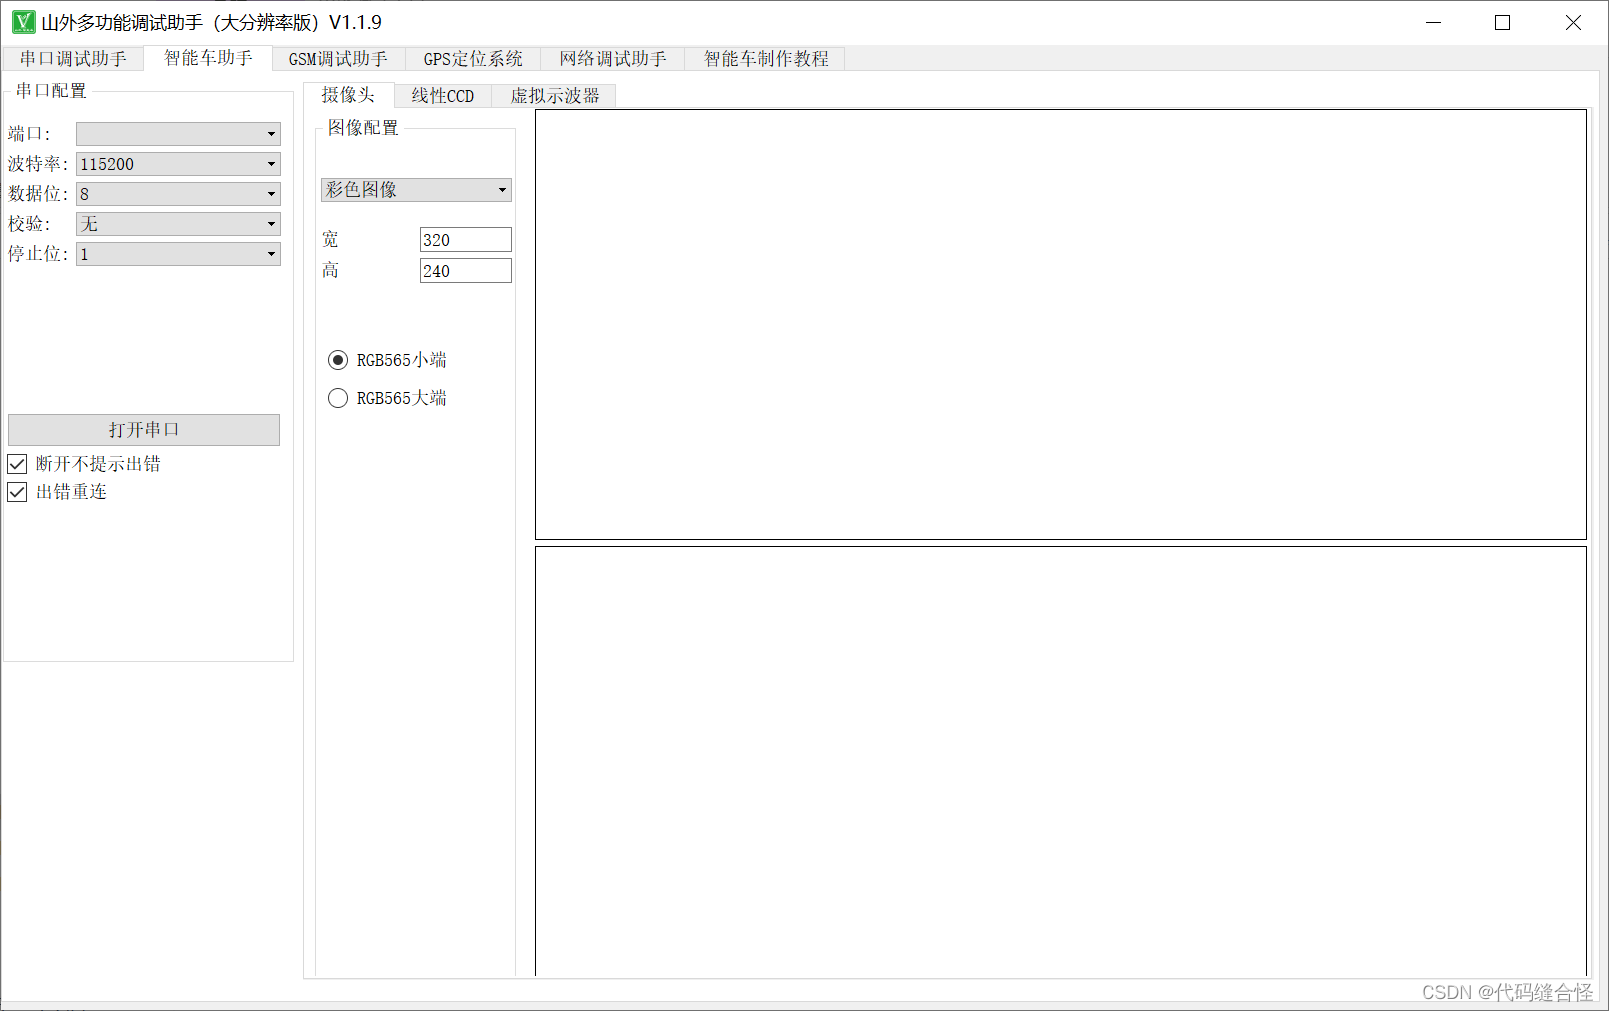Open the 网络调试助手 tab

coord(612,59)
